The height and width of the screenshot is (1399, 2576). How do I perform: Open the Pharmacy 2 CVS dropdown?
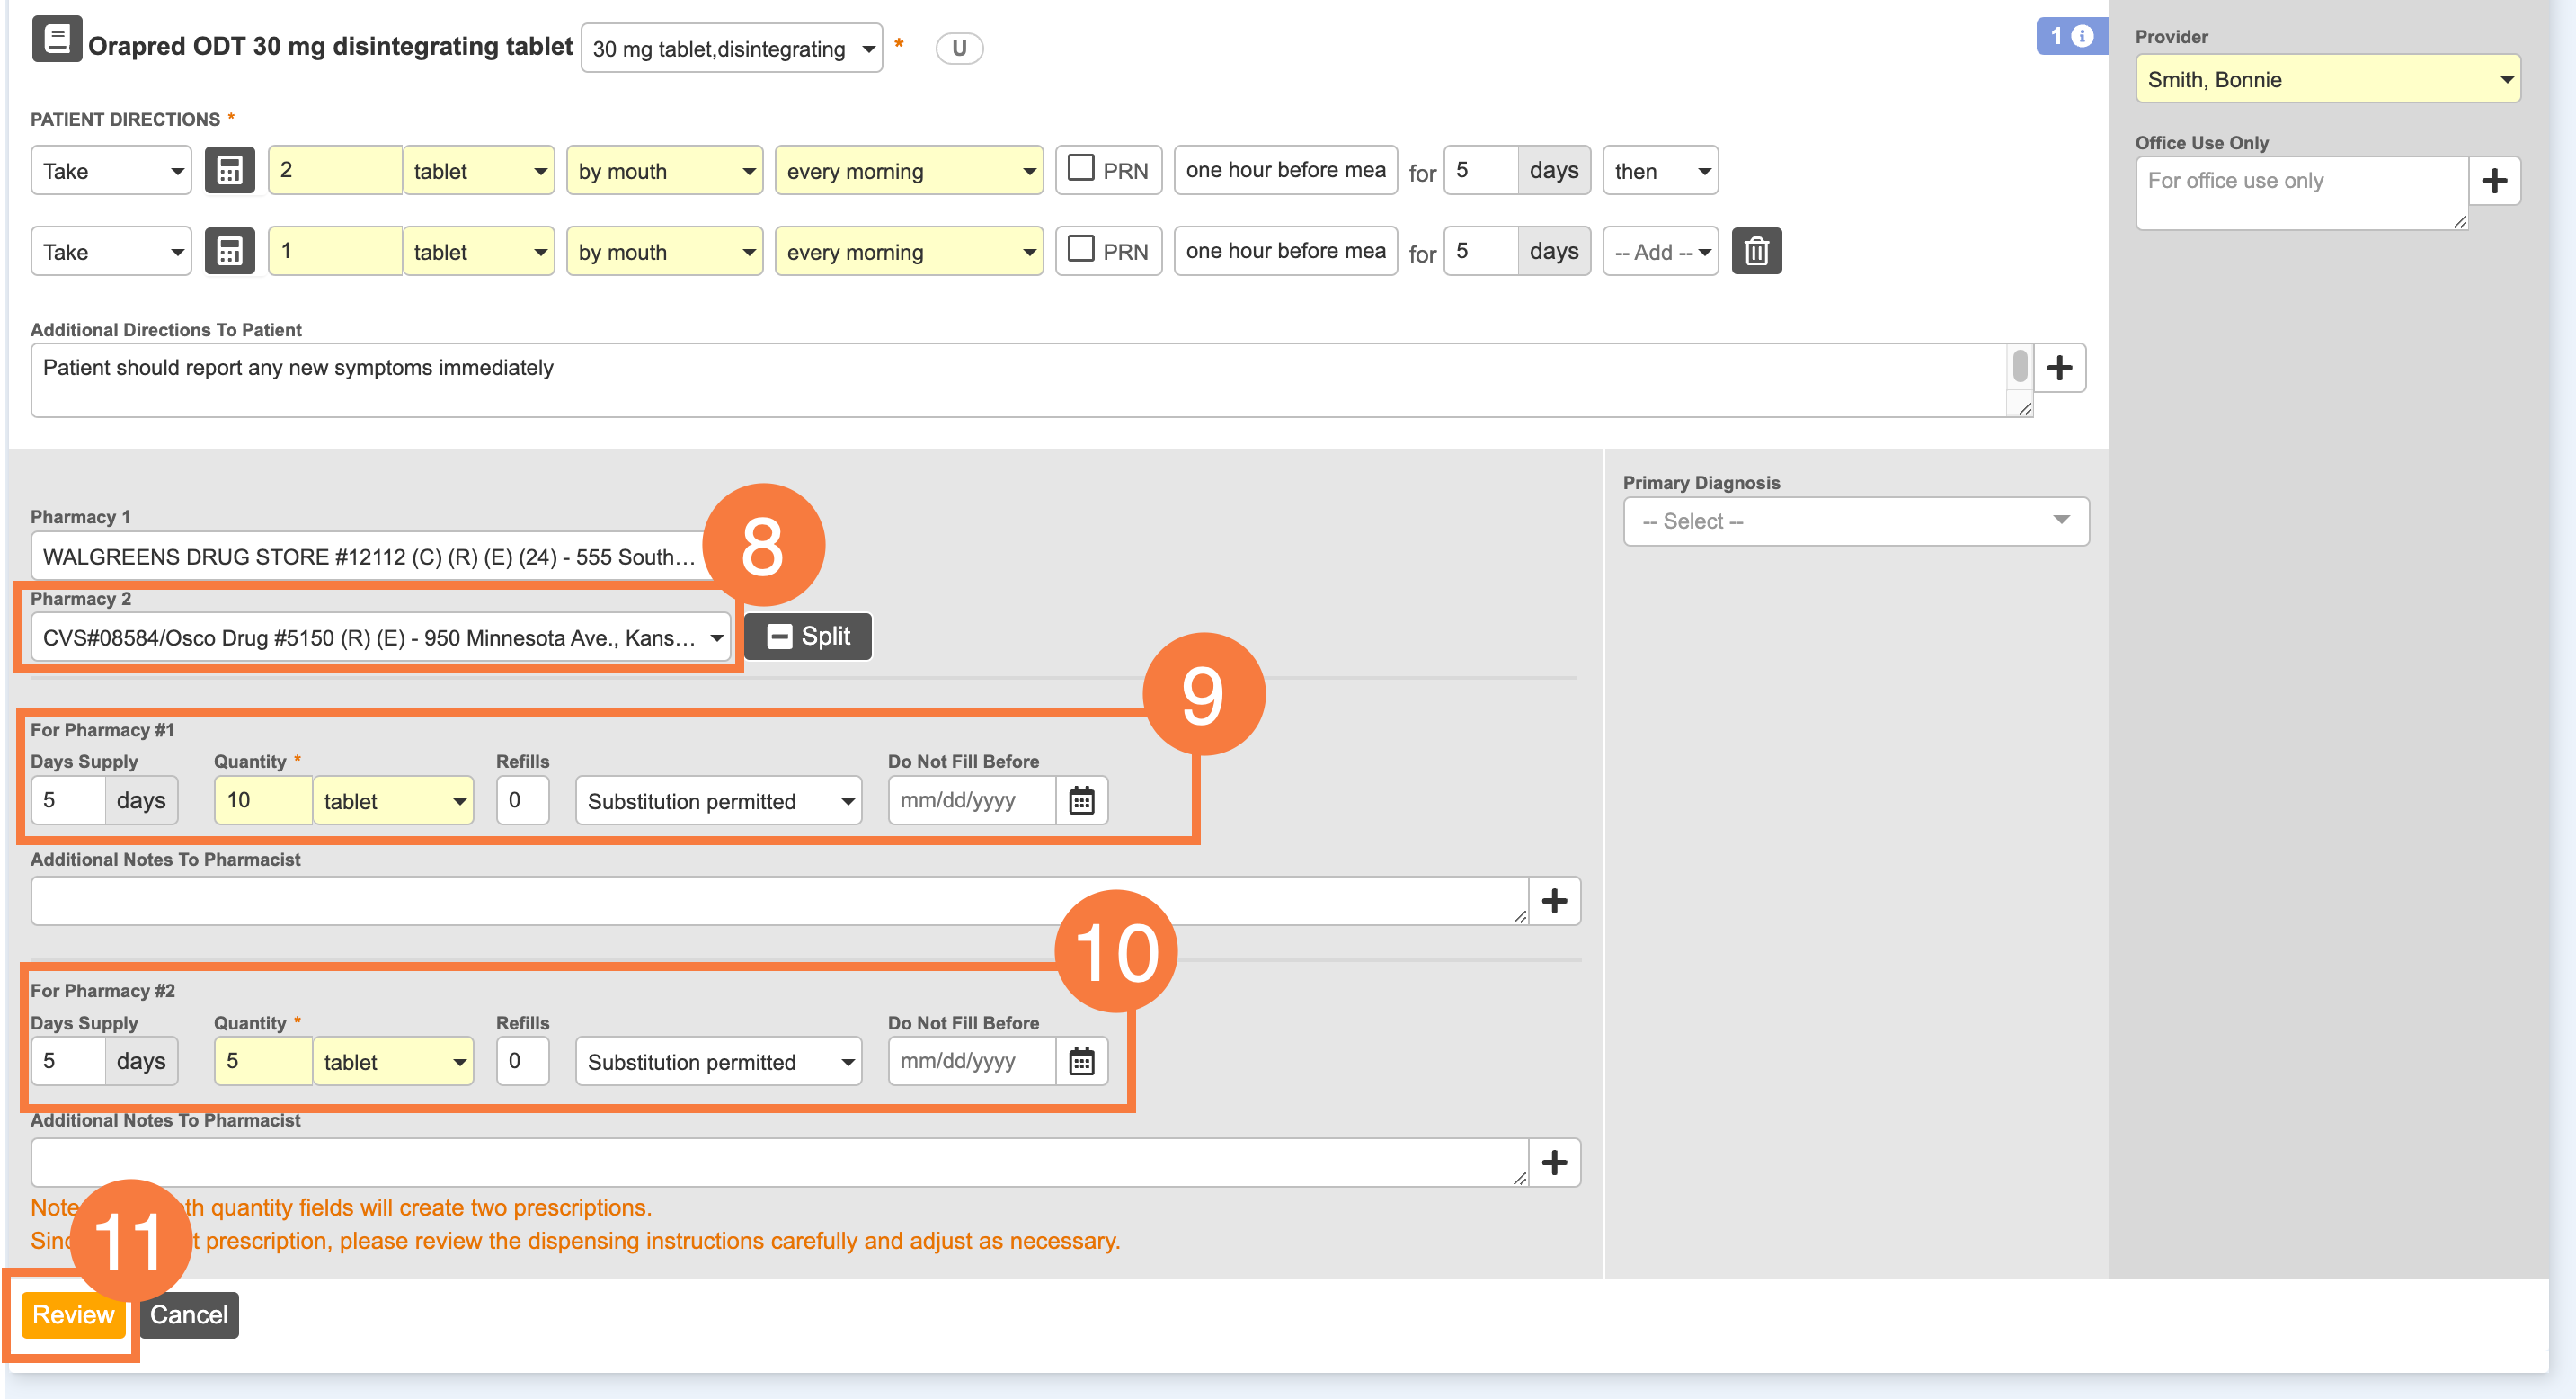(x=380, y=638)
